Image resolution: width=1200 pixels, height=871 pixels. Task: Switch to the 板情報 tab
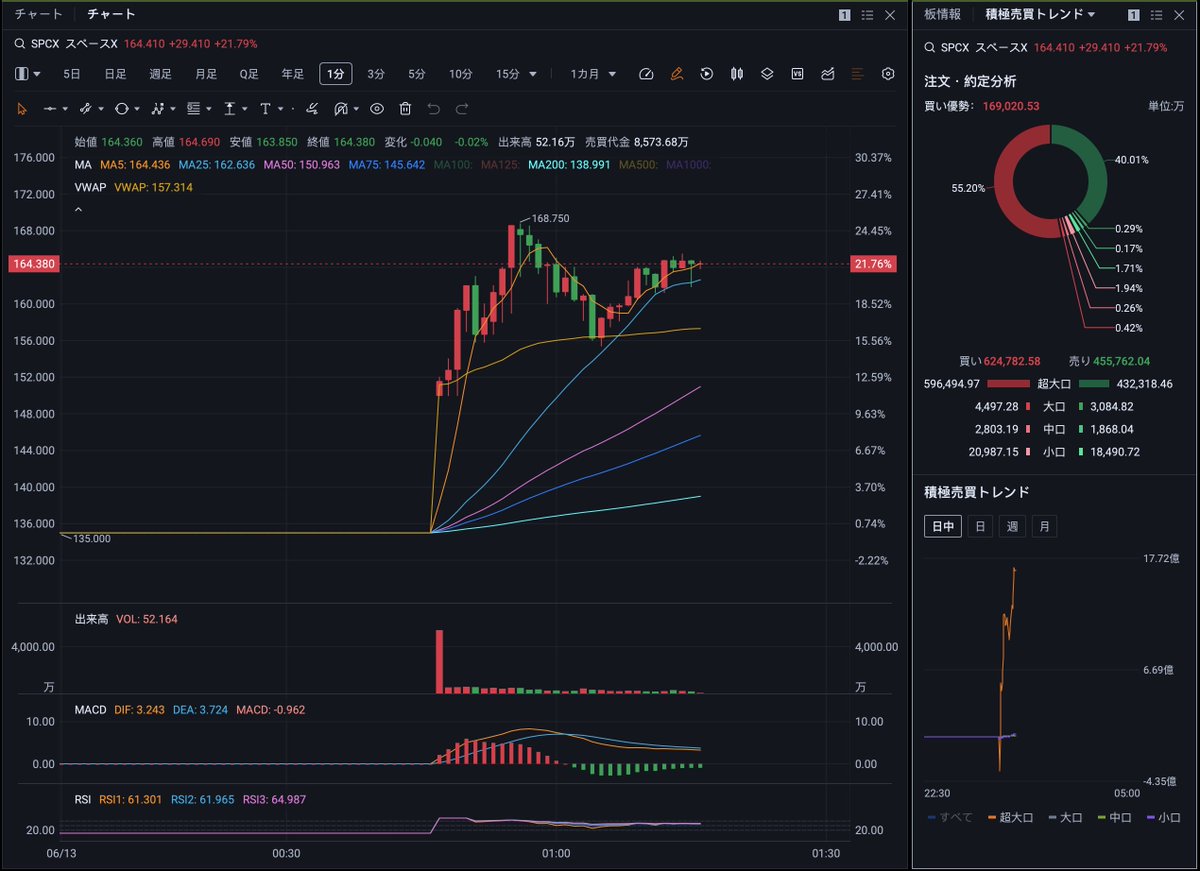point(942,15)
